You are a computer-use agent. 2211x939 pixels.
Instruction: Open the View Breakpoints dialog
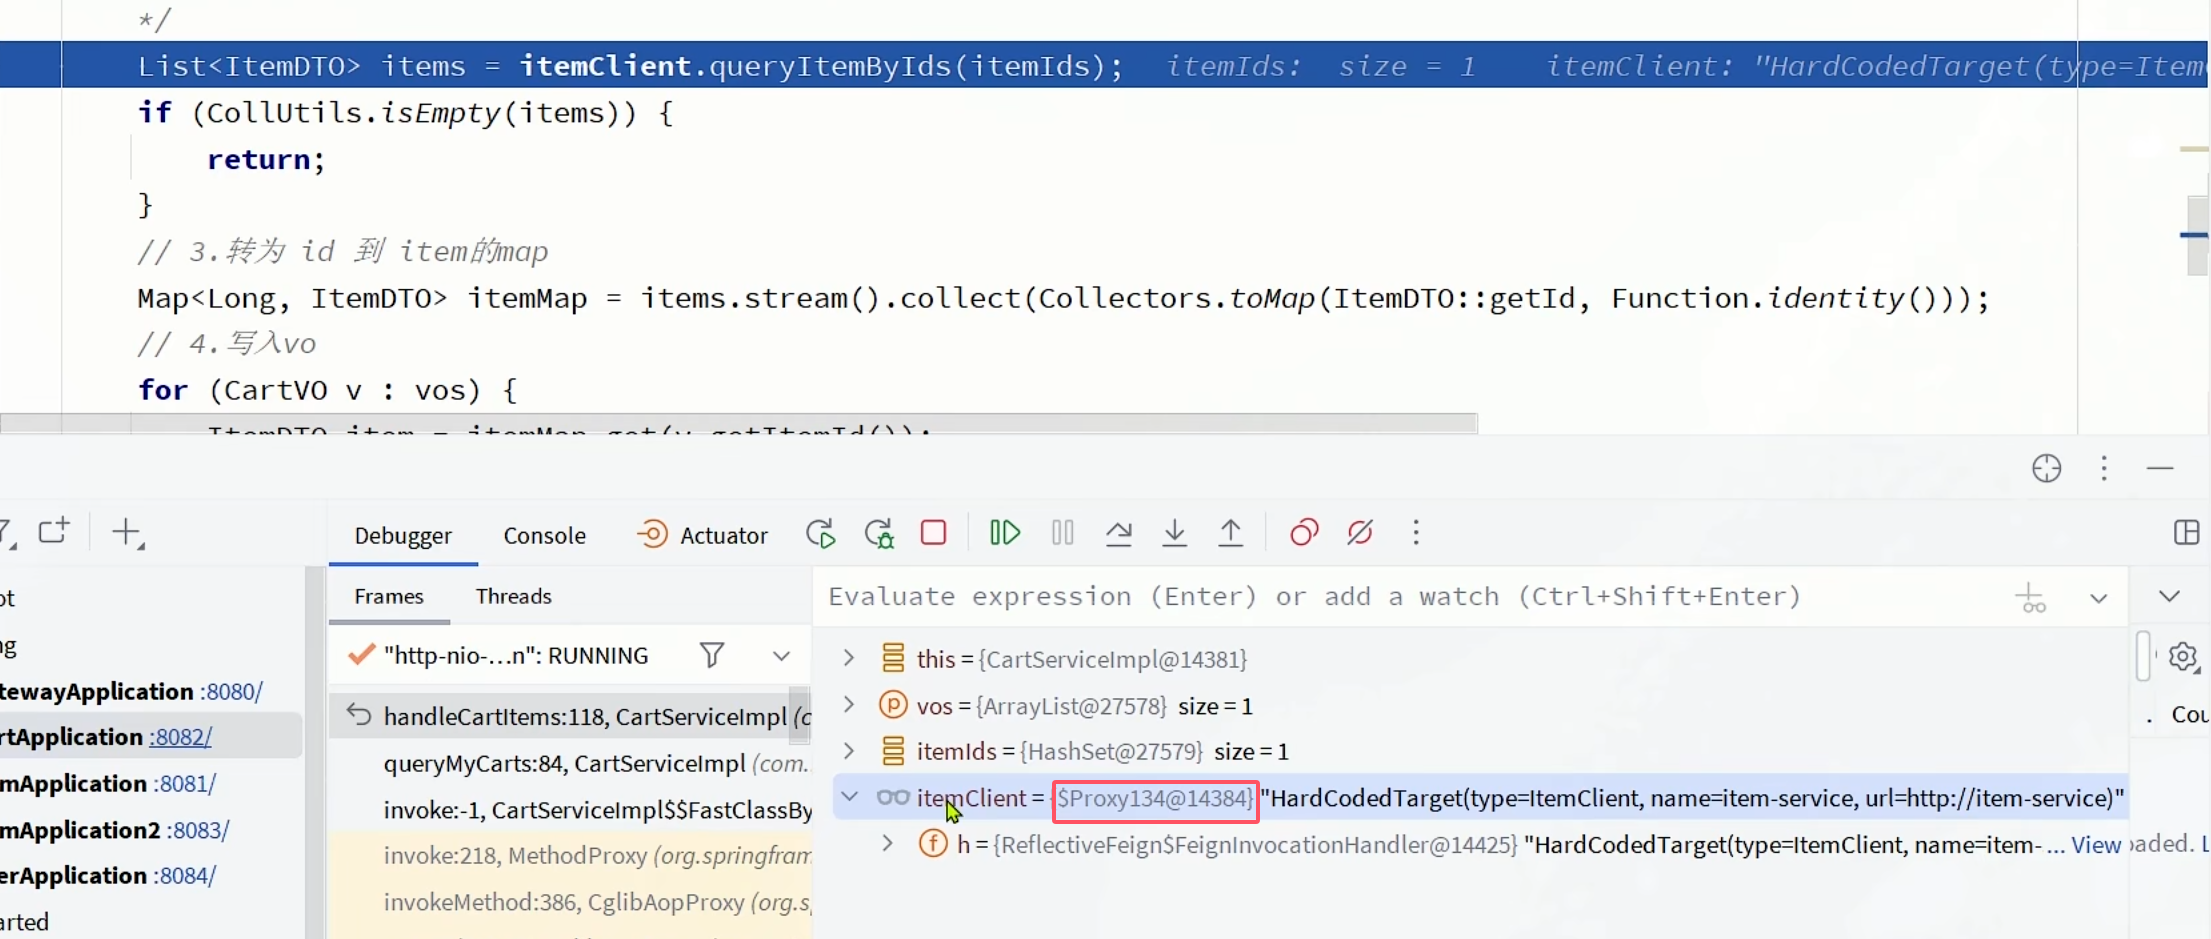(x=1303, y=533)
